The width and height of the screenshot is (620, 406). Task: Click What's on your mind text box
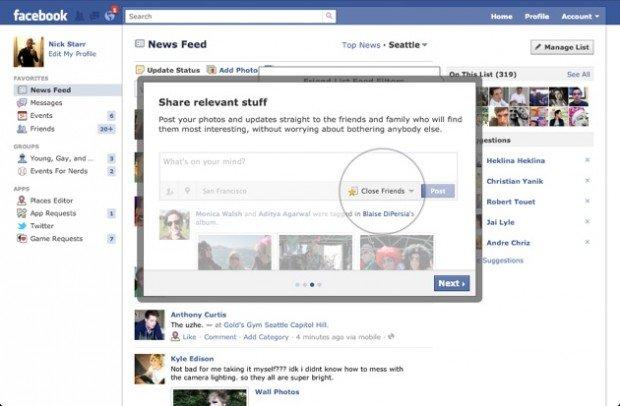(x=308, y=166)
